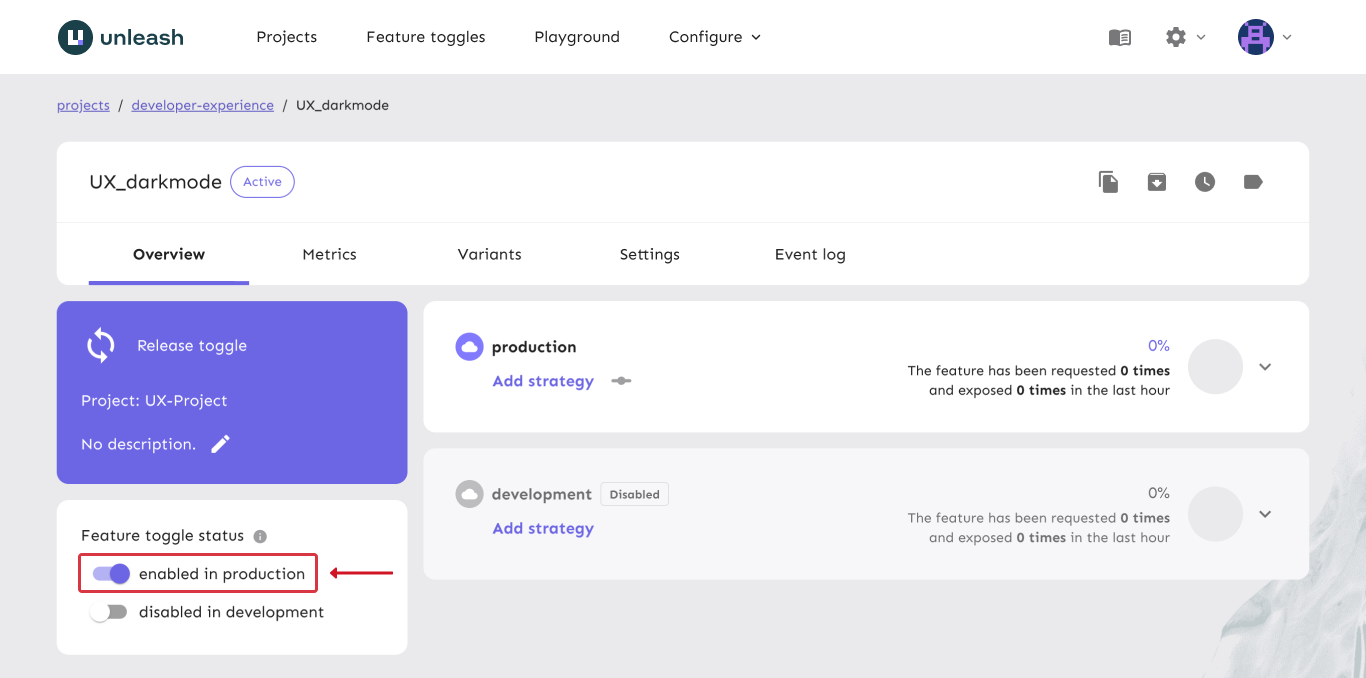This screenshot has width=1366, height=678.
Task: Open the Variants tab
Action: tap(489, 254)
